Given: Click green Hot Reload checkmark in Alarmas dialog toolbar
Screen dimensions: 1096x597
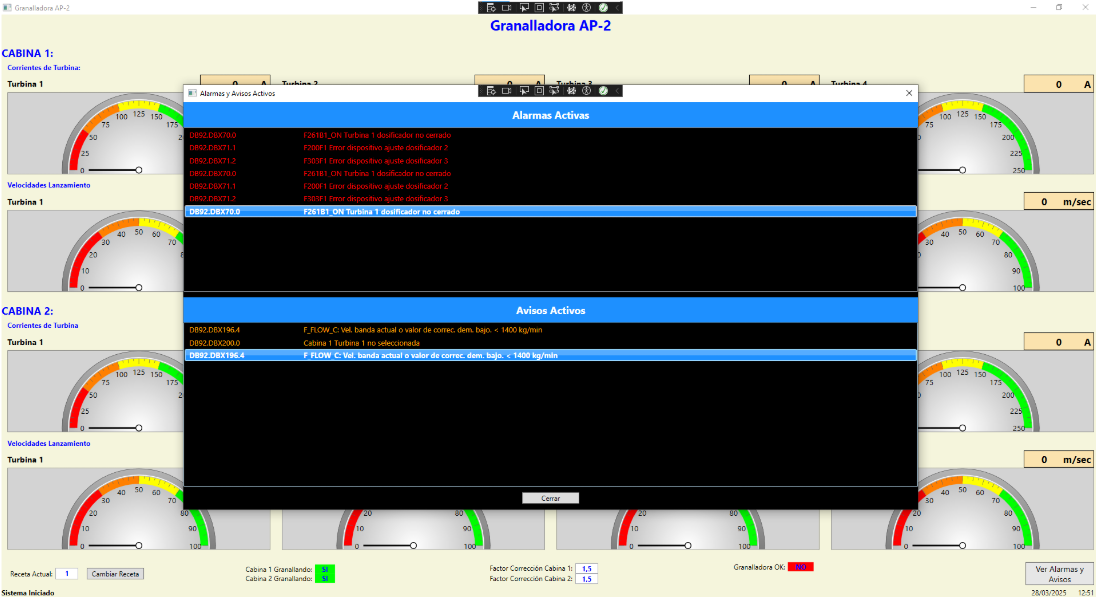Looking at the screenshot, I should [x=603, y=91].
